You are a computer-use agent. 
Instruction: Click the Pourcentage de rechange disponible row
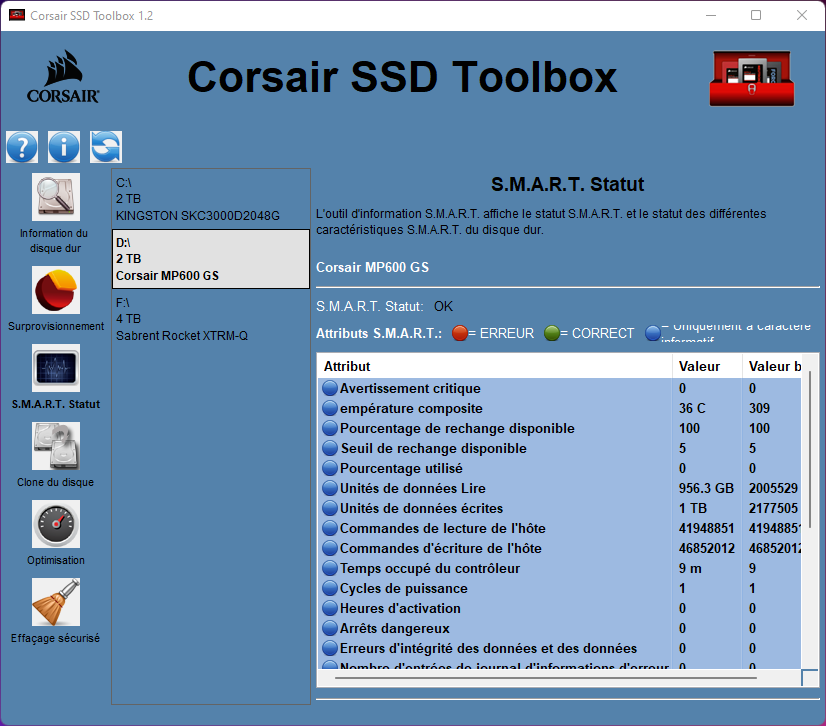click(559, 428)
